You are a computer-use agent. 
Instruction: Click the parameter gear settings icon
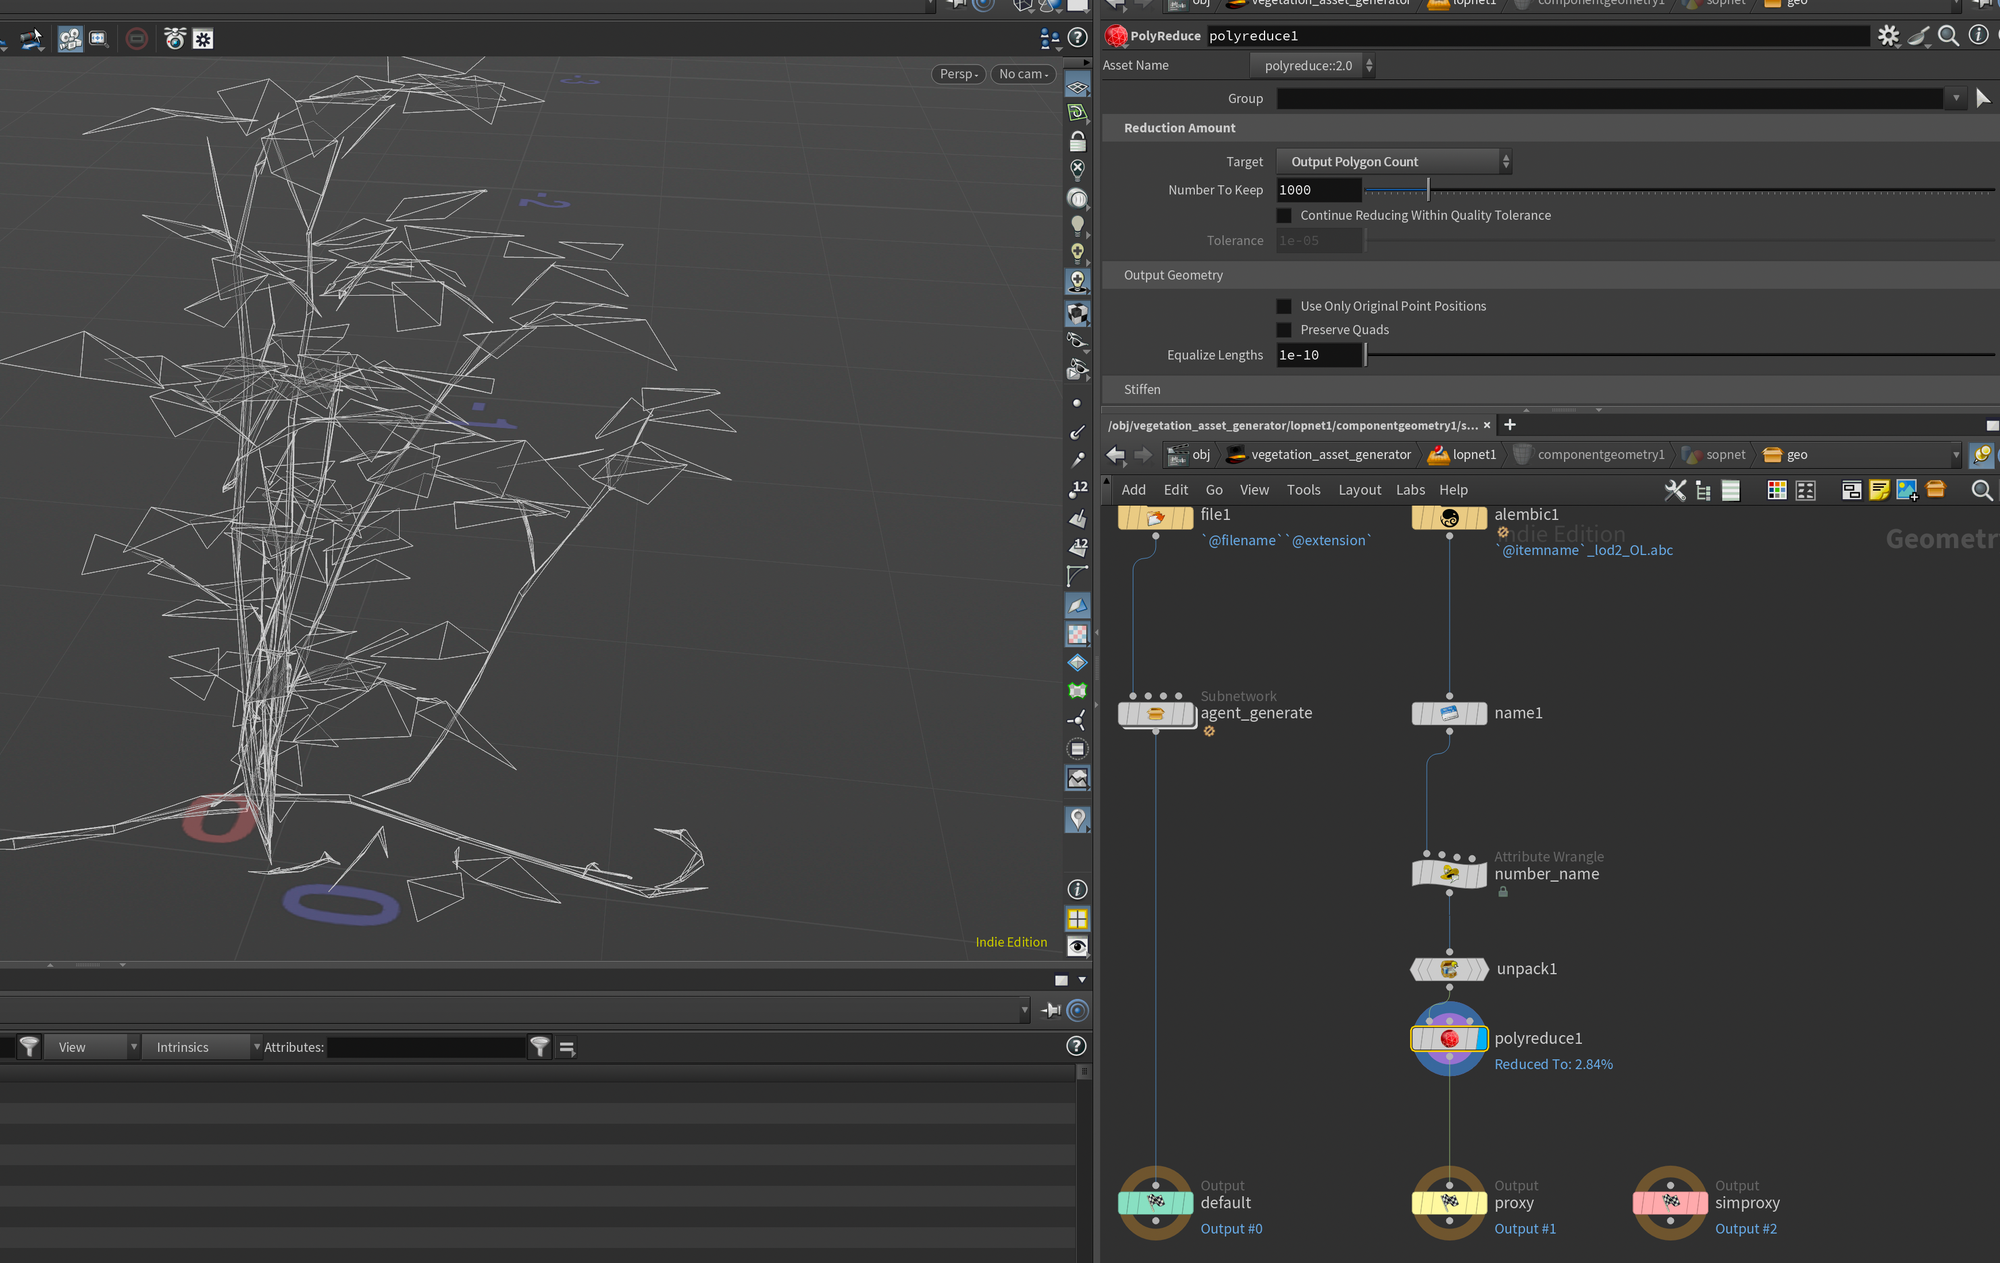pyautogui.click(x=1887, y=36)
